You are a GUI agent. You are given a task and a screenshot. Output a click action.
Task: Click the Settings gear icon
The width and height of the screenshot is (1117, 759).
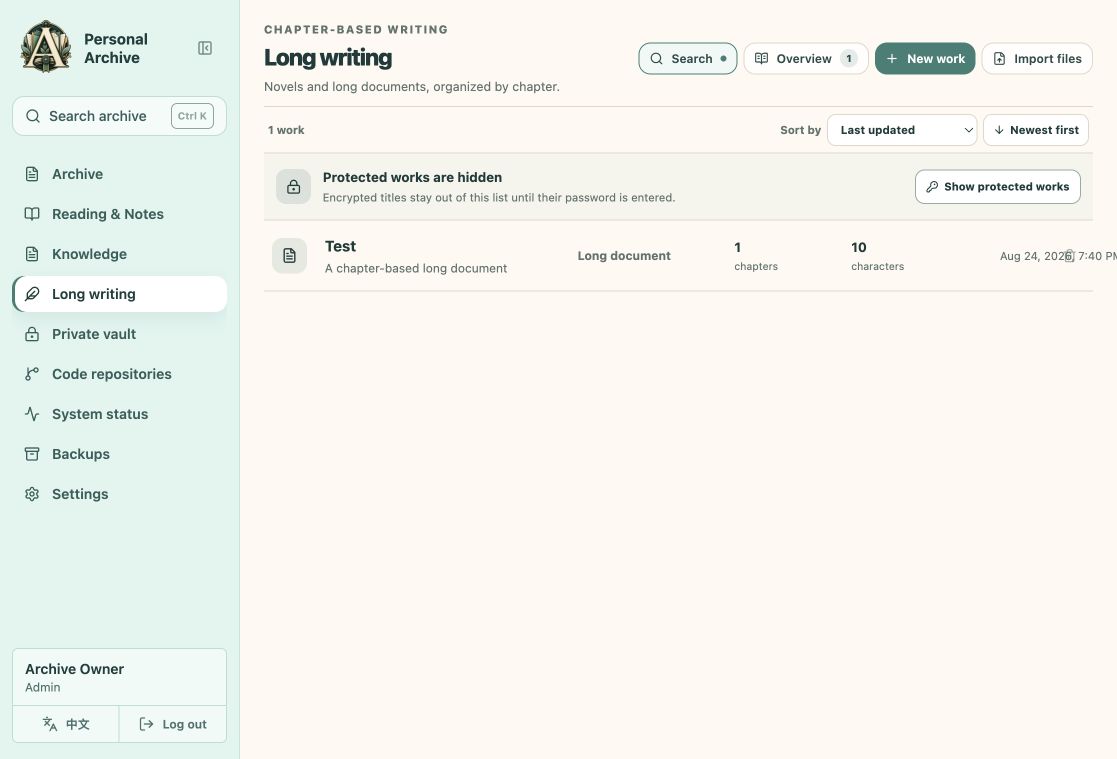[32, 494]
